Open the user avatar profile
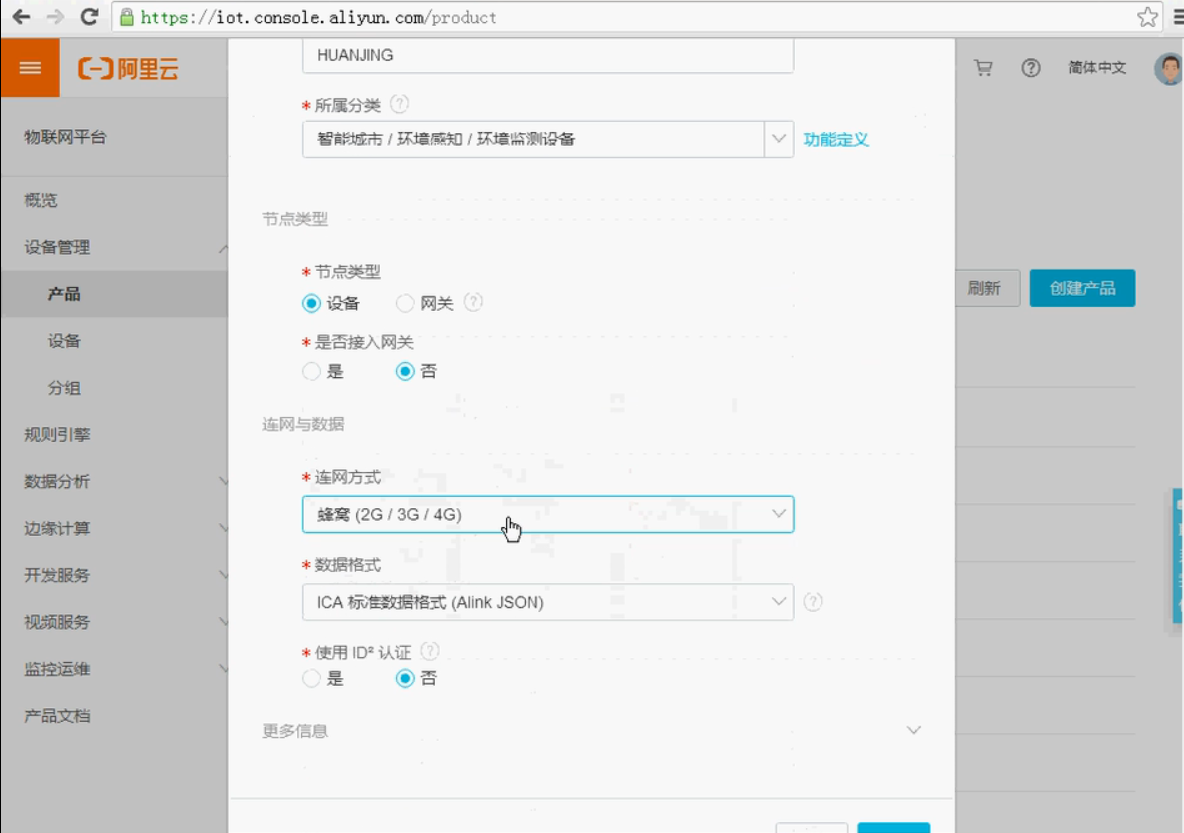 click(x=1168, y=68)
